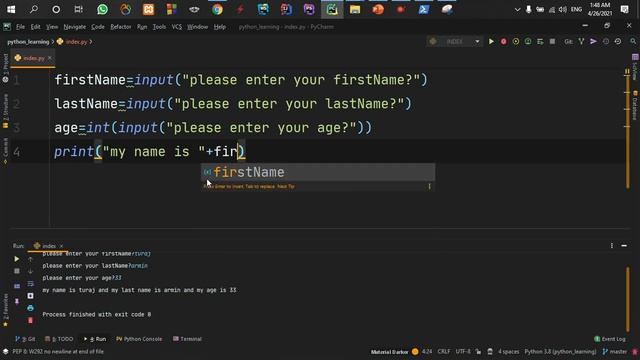Image resolution: width=640 pixels, height=360 pixels.
Task: Open the View menu
Action: (52, 27)
